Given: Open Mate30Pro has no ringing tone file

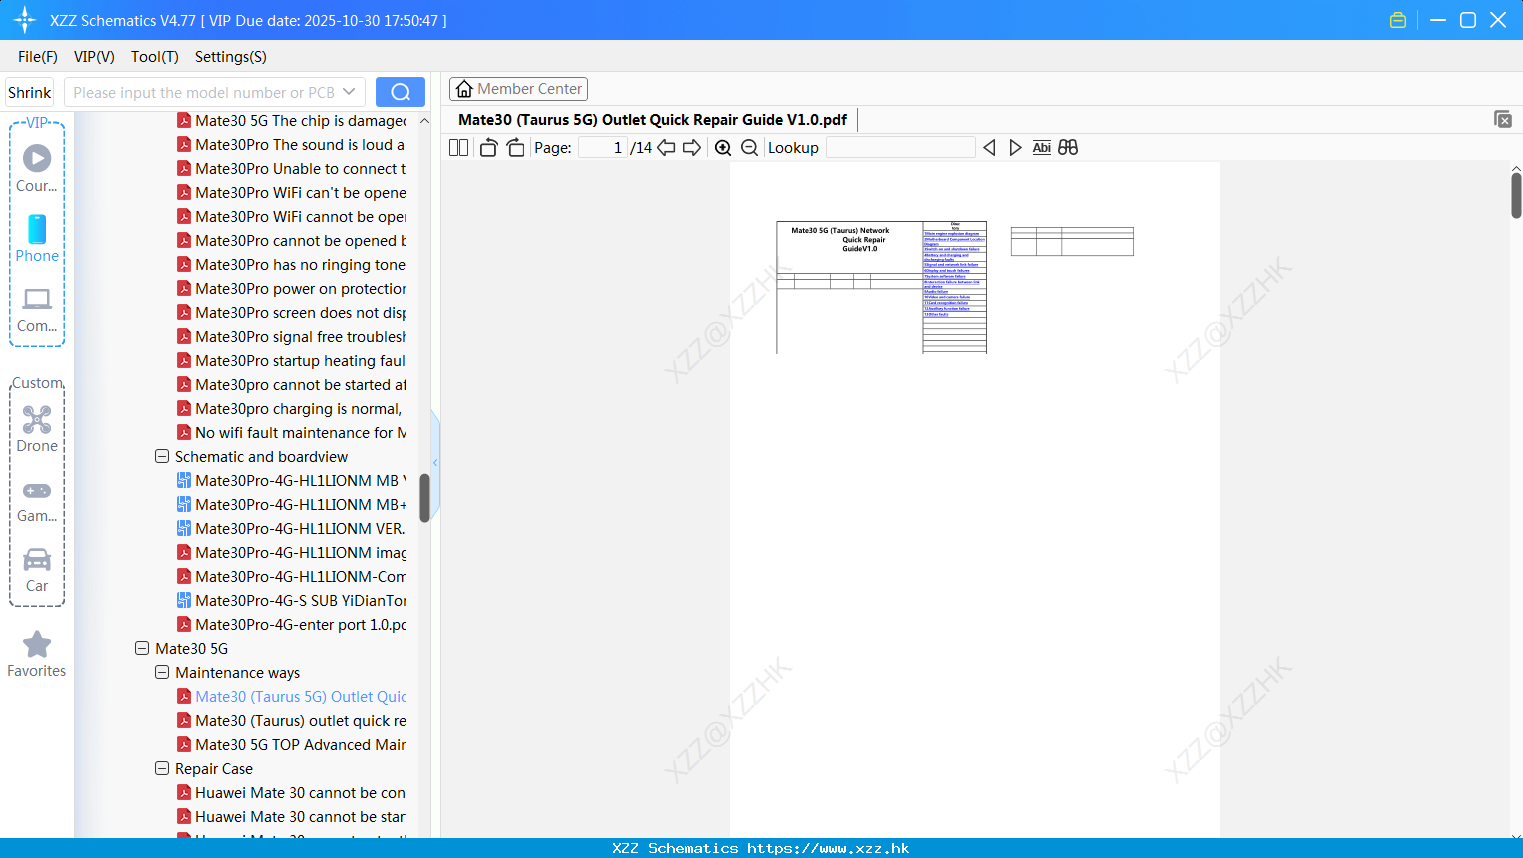Looking at the screenshot, I should (292, 264).
